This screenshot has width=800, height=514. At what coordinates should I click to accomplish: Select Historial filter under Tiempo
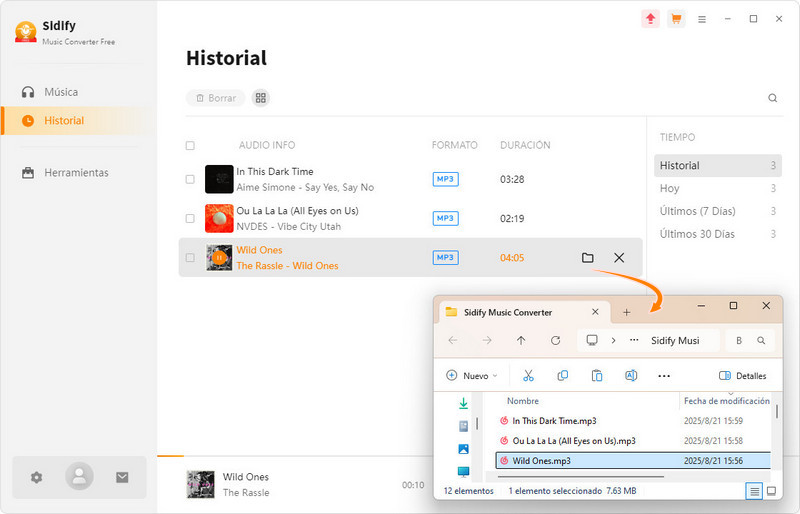point(717,165)
